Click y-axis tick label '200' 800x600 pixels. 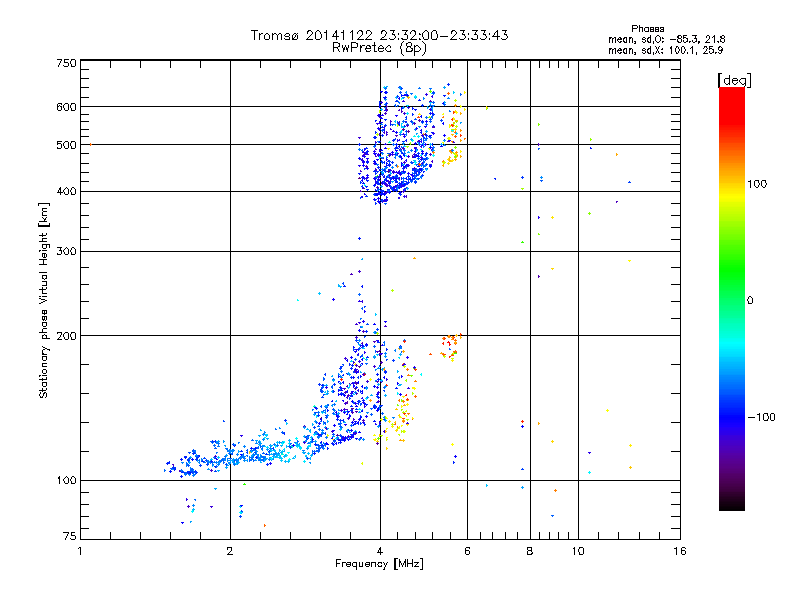click(x=66, y=336)
